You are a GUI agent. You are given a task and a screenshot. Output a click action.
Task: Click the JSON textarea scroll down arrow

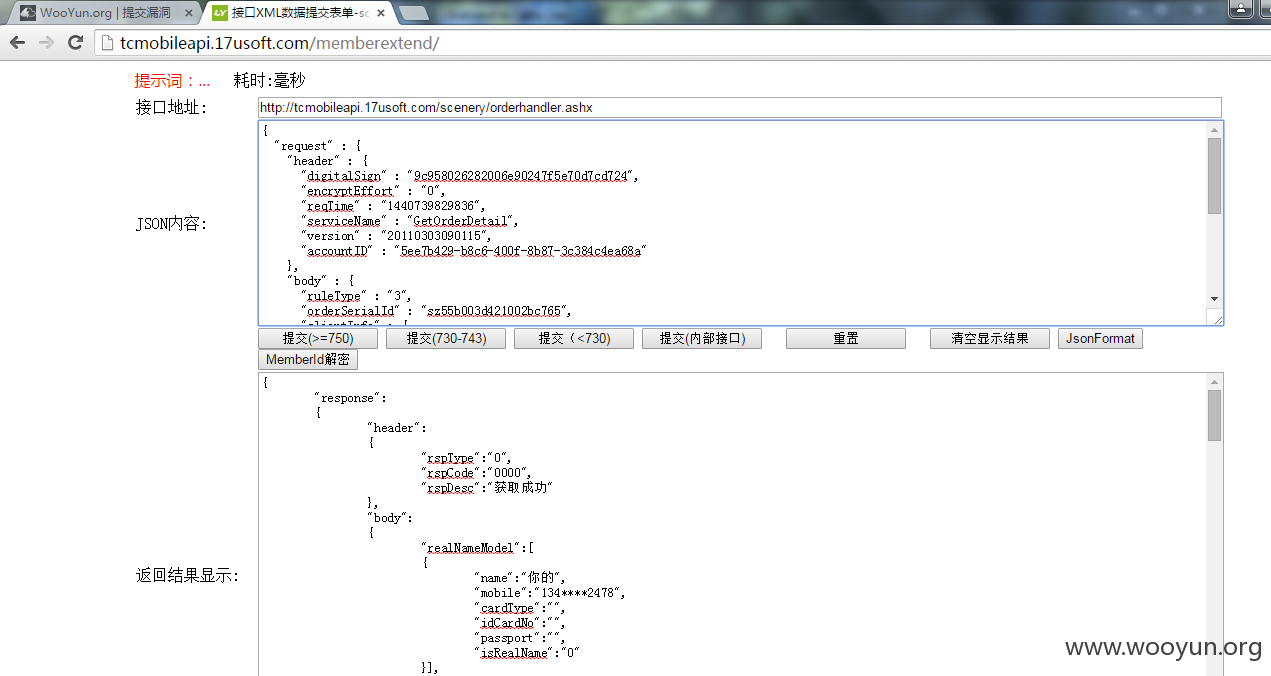[1214, 298]
